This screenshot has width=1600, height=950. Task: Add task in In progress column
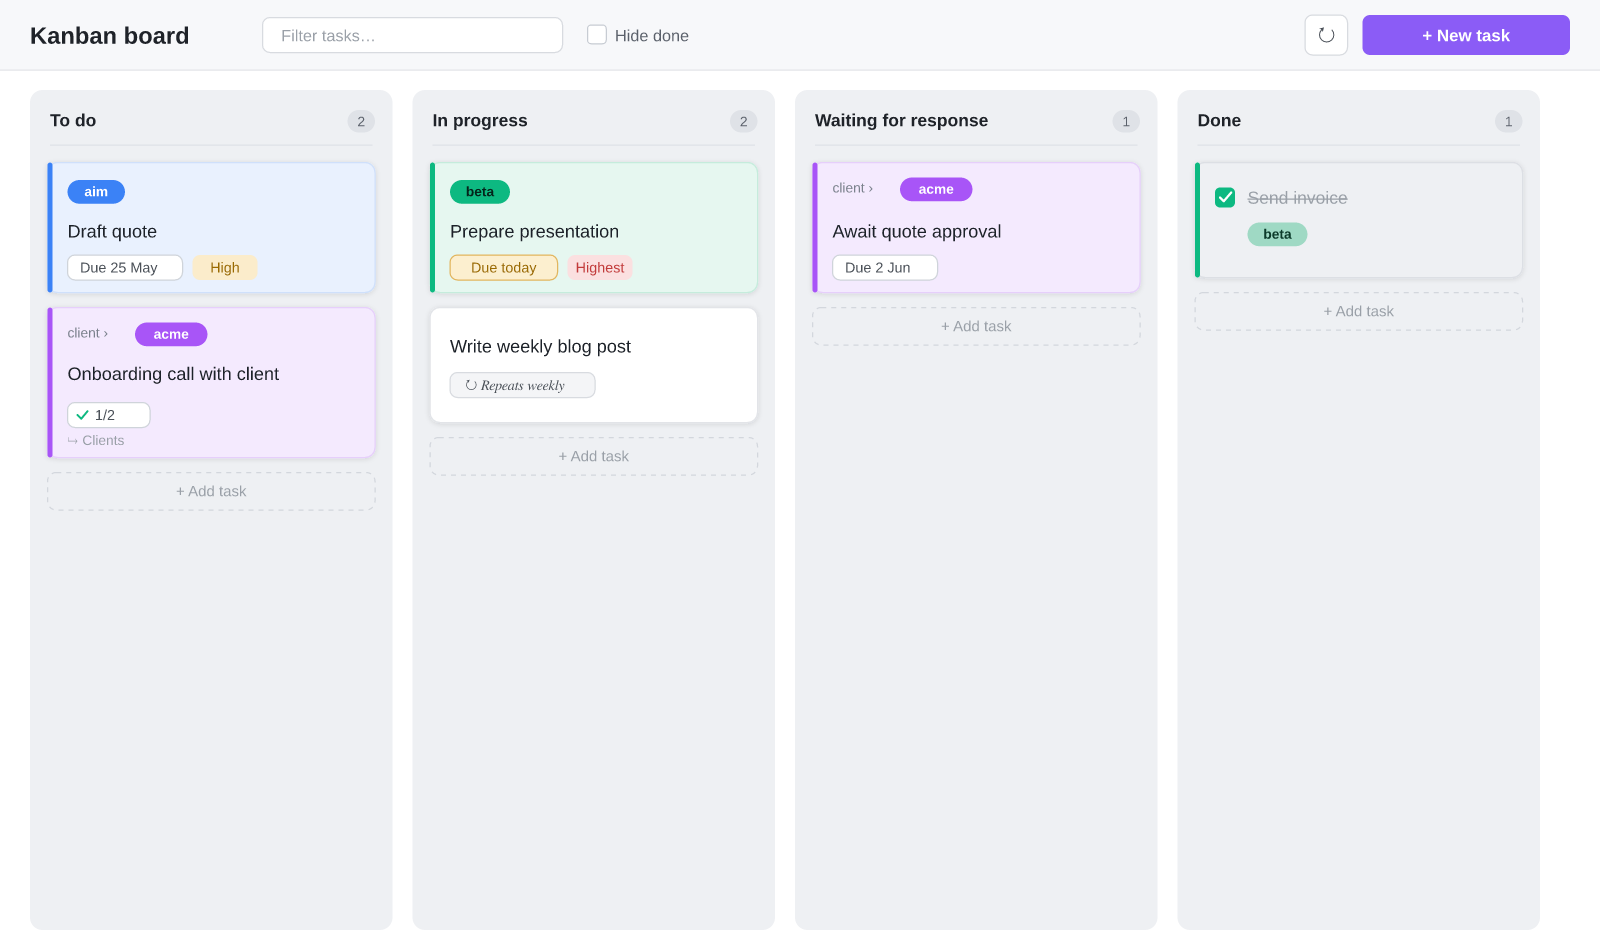pos(594,456)
